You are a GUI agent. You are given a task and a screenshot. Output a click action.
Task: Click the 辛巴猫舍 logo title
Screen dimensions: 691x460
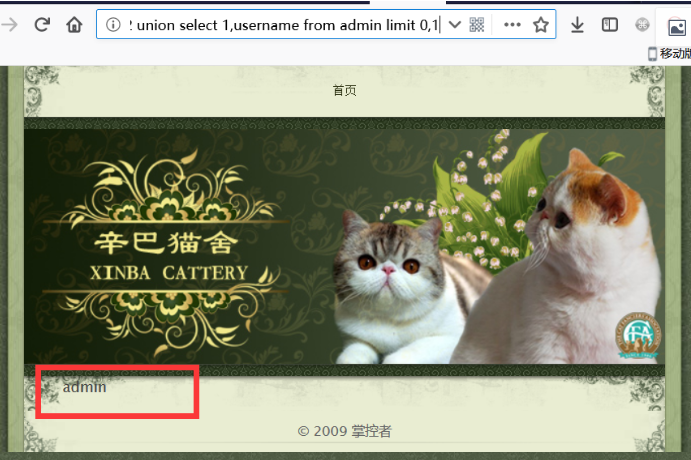tap(167, 243)
